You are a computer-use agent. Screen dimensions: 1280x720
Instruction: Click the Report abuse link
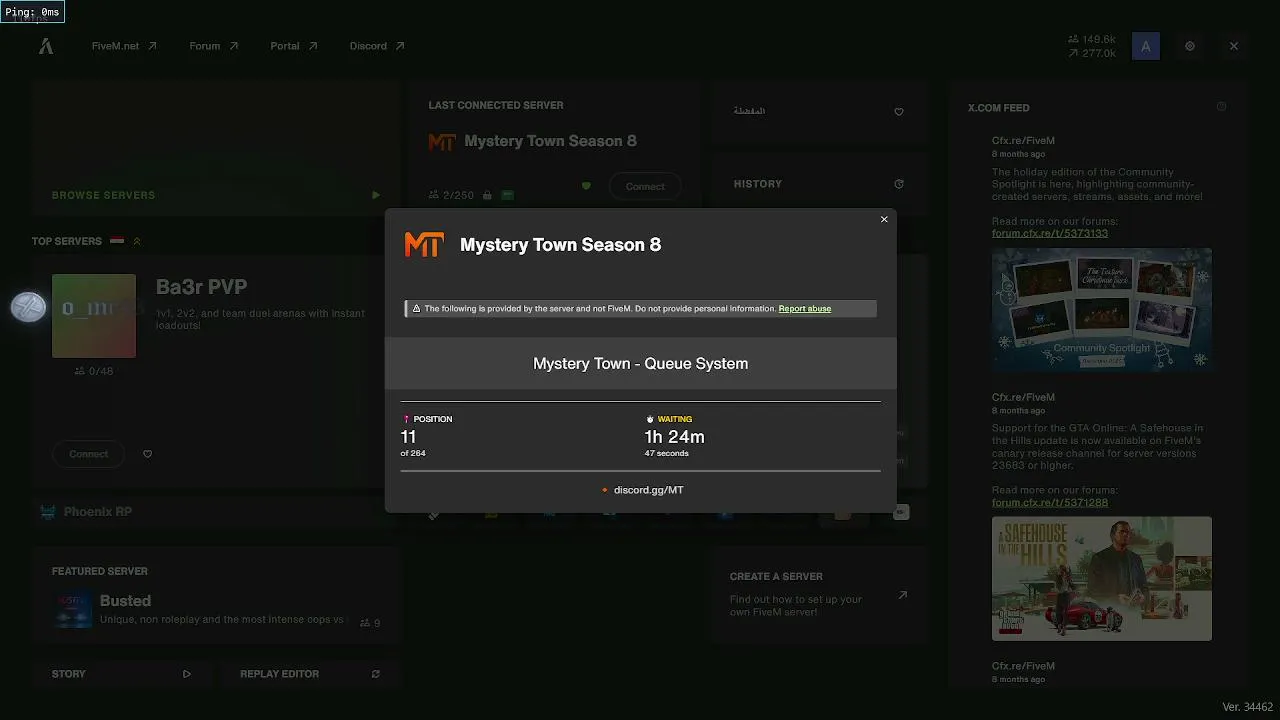805,309
